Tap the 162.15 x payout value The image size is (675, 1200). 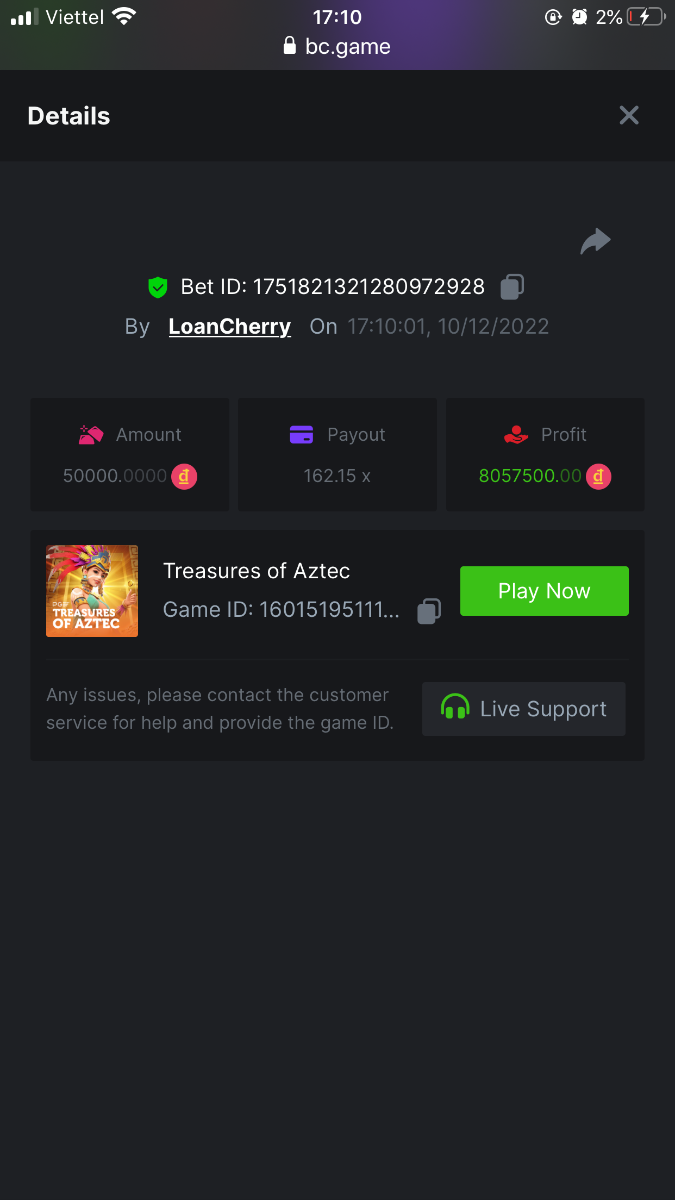coord(337,476)
